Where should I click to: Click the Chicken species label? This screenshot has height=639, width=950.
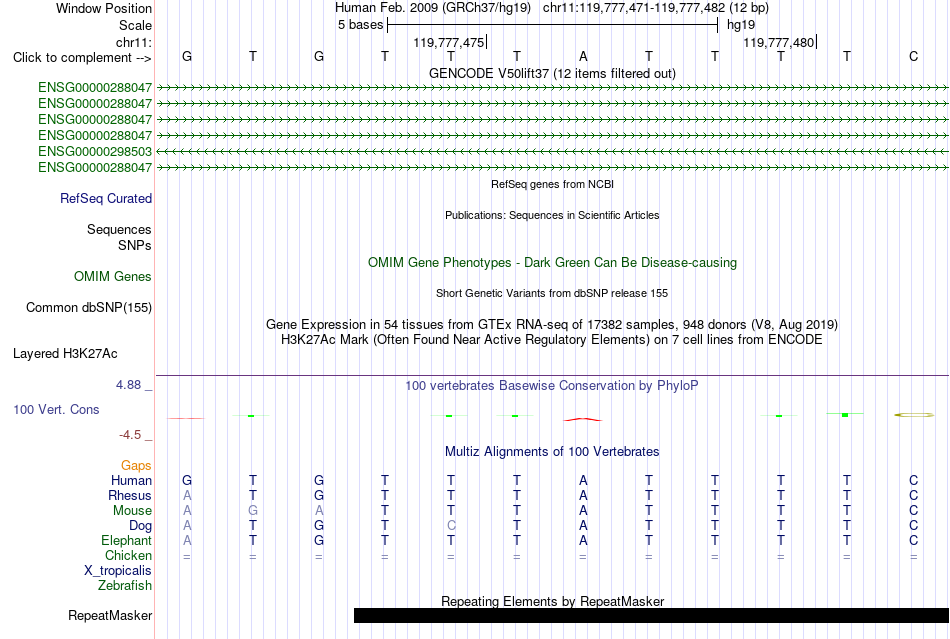(x=128, y=555)
